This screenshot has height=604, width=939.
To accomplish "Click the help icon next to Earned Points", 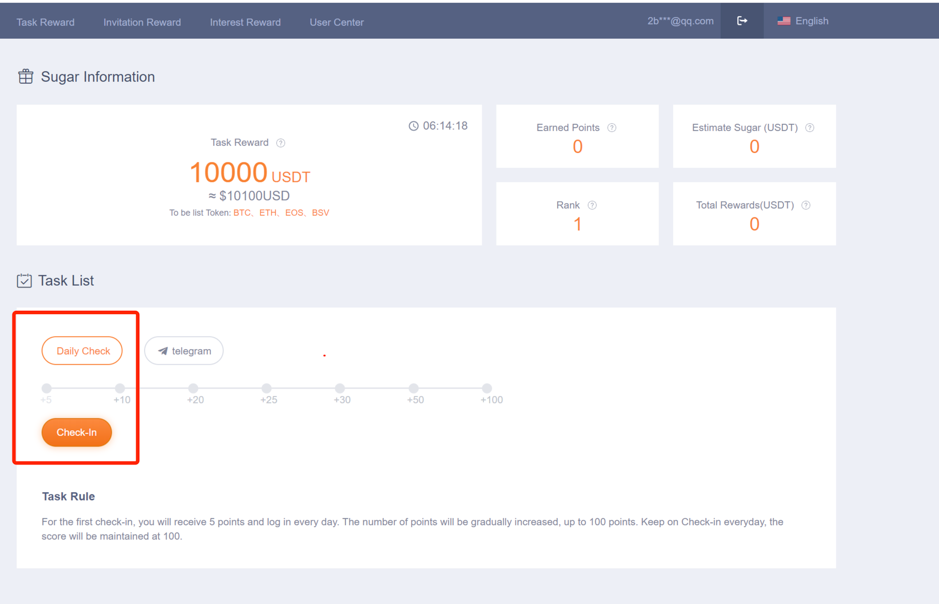I will [612, 128].
